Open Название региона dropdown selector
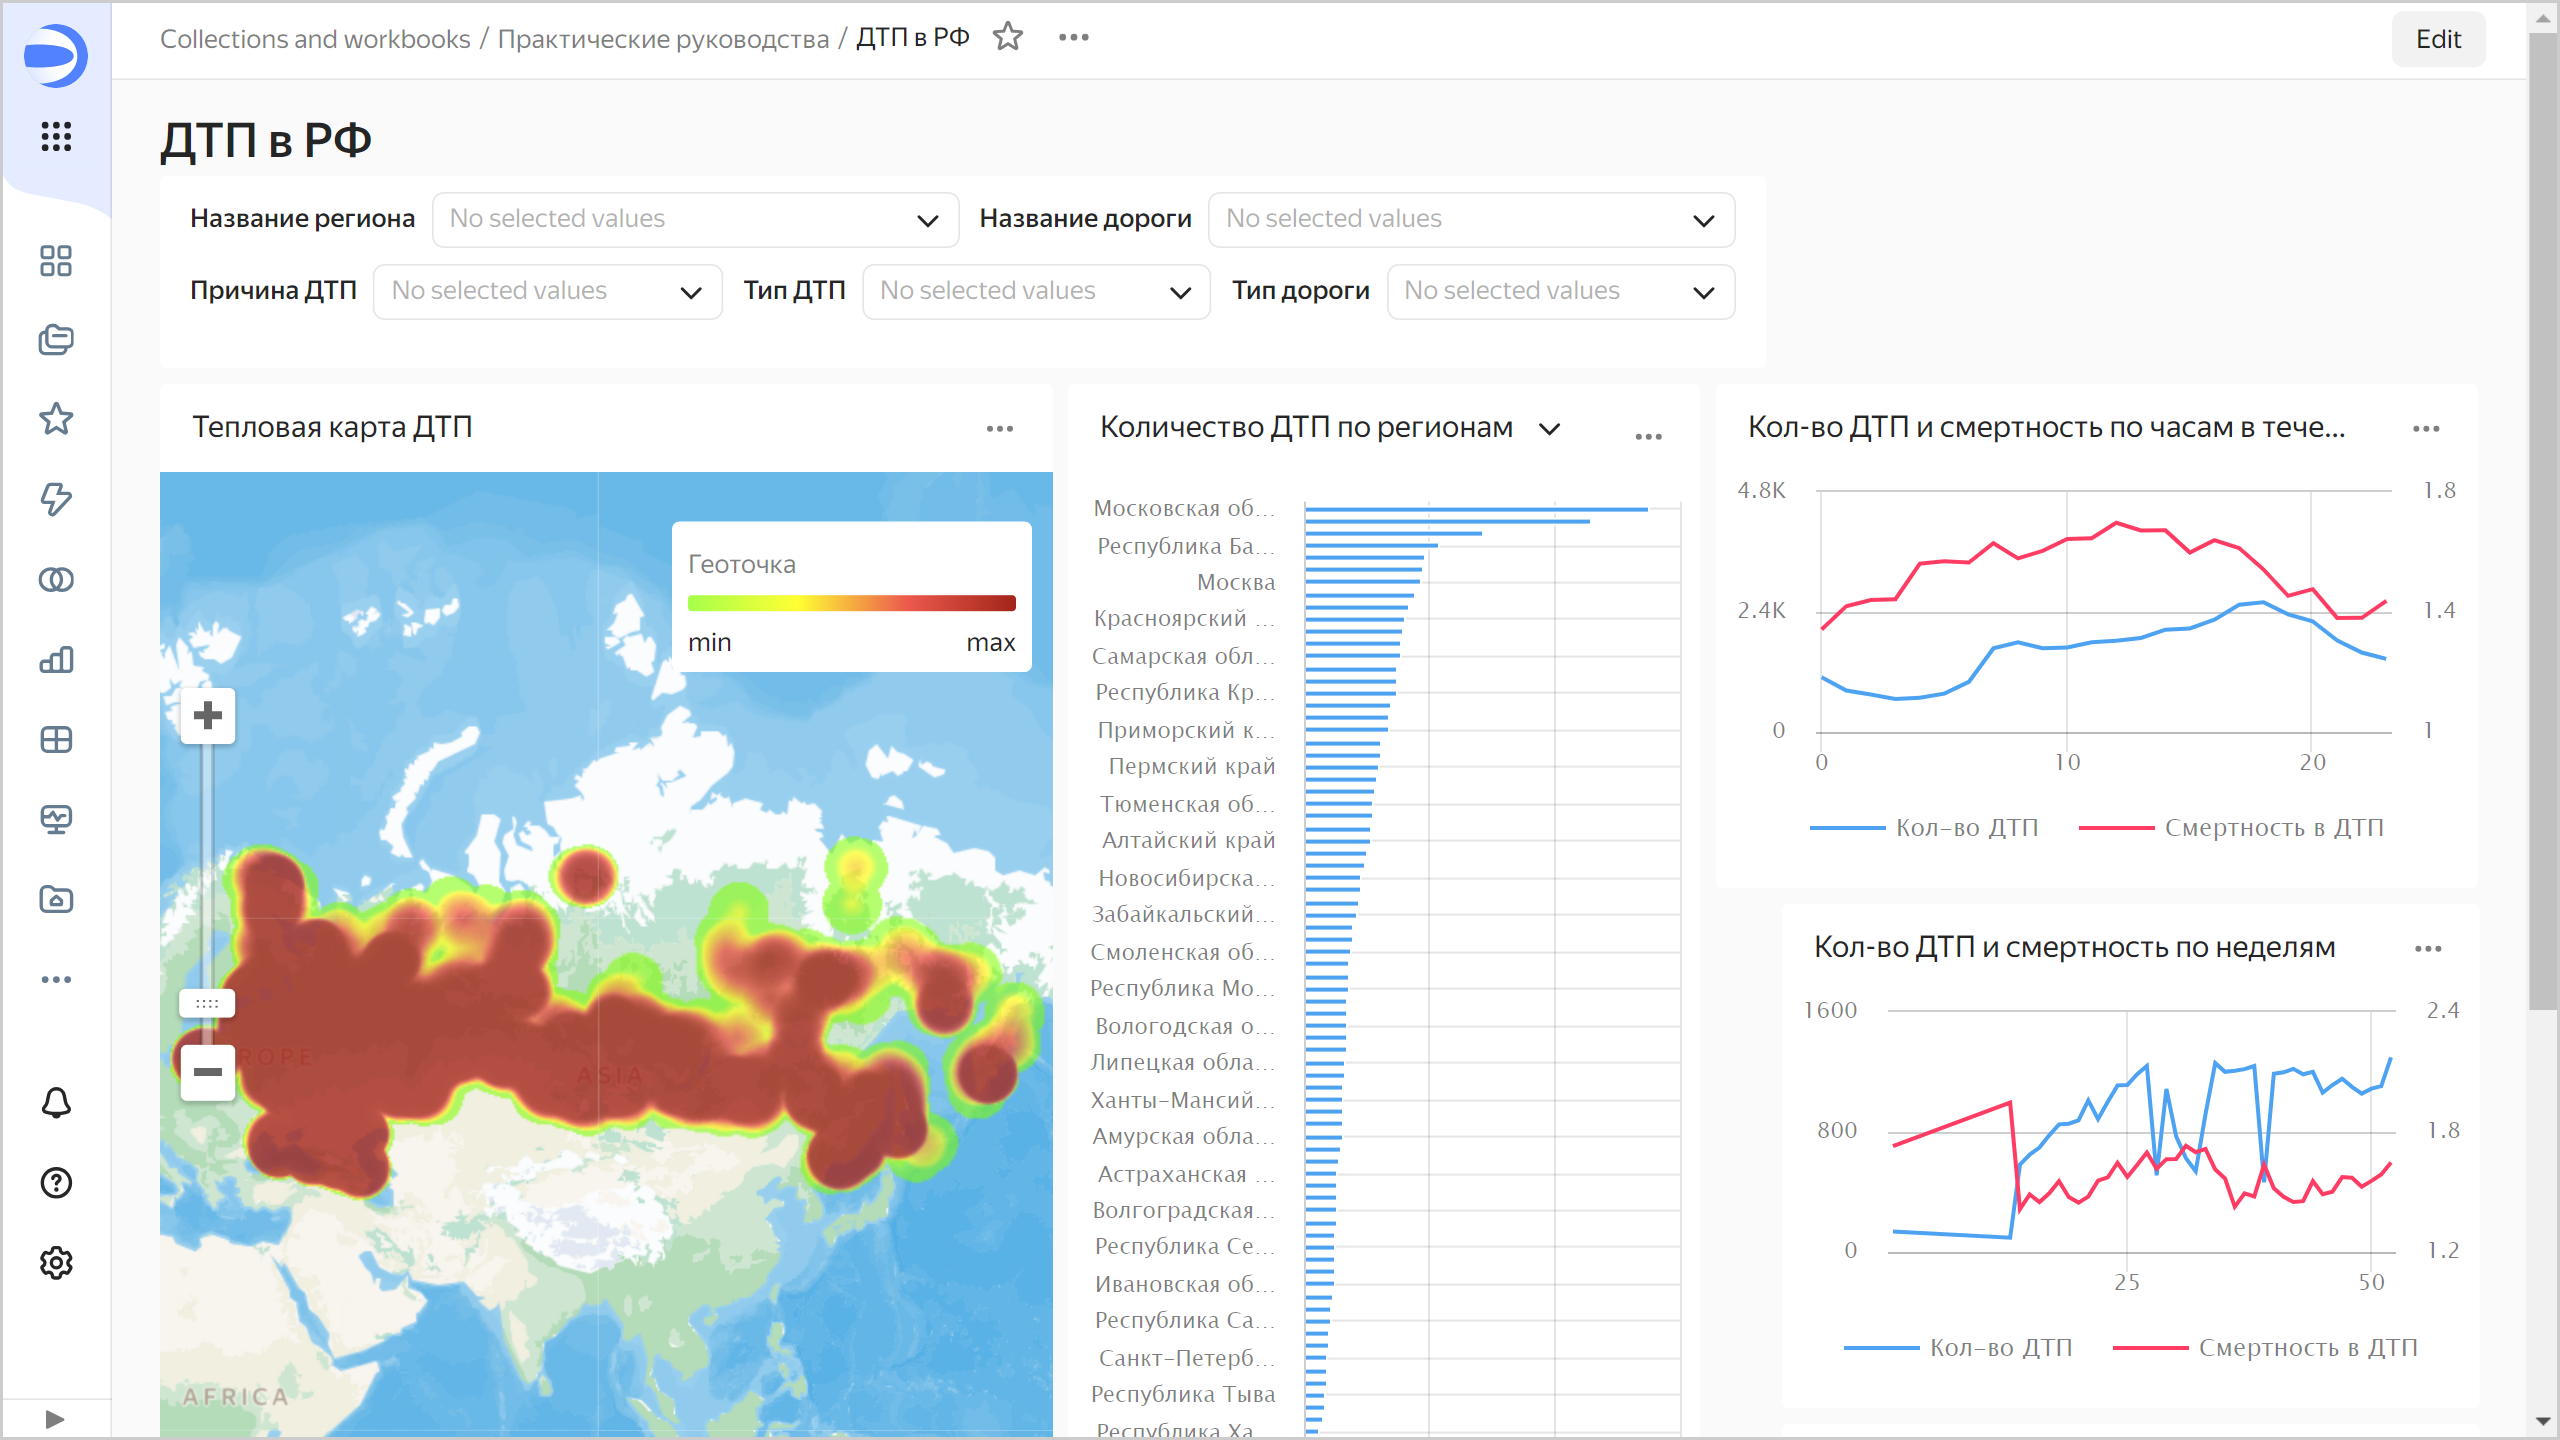Image resolution: width=2560 pixels, height=1440 pixels. click(x=695, y=219)
